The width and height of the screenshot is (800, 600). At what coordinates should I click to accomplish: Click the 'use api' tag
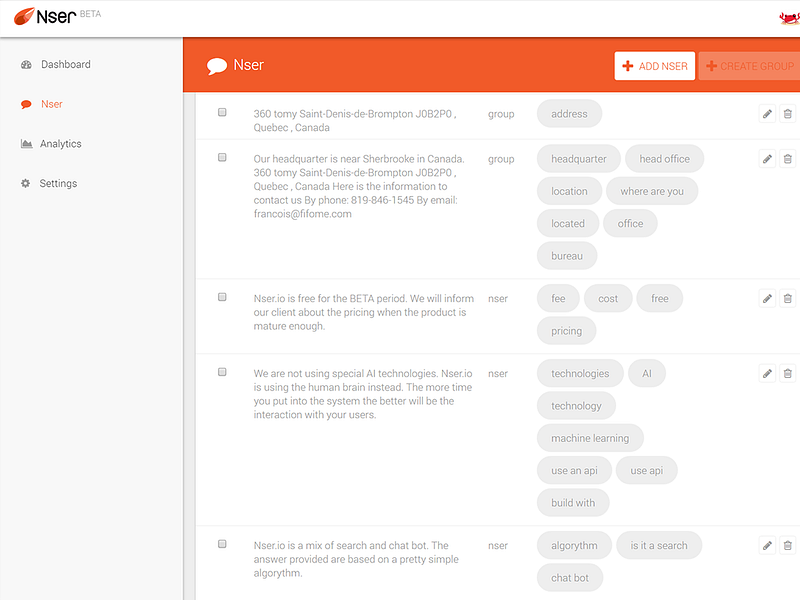coord(647,470)
